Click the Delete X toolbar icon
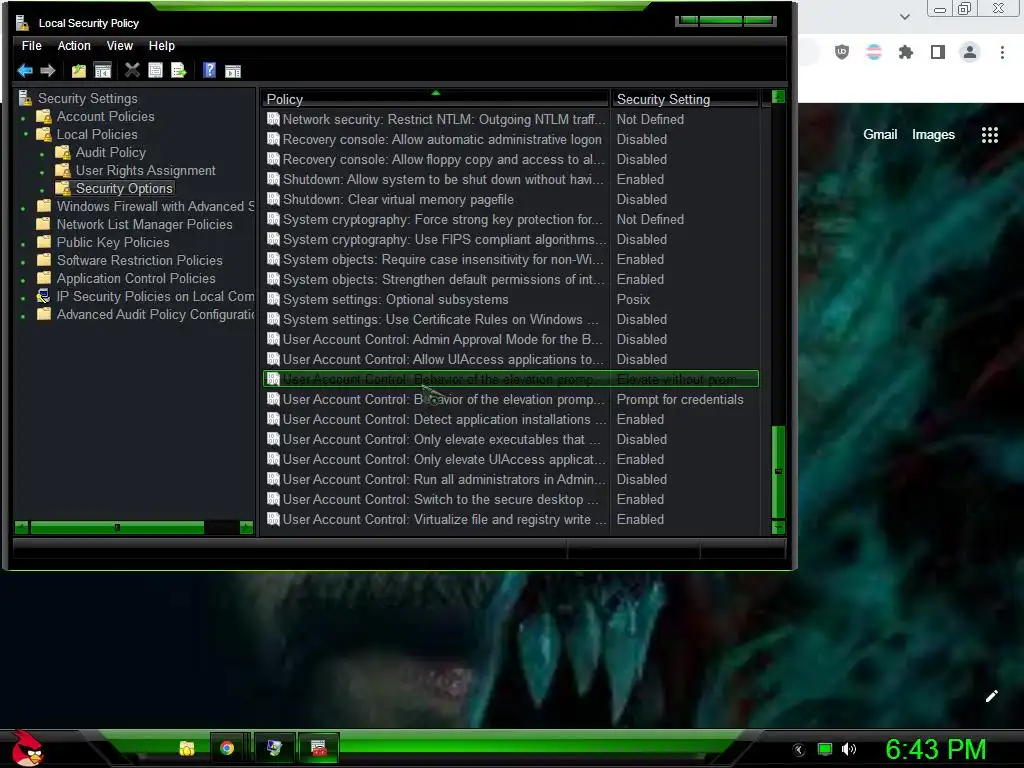This screenshot has height=768, width=1024. pos(133,70)
